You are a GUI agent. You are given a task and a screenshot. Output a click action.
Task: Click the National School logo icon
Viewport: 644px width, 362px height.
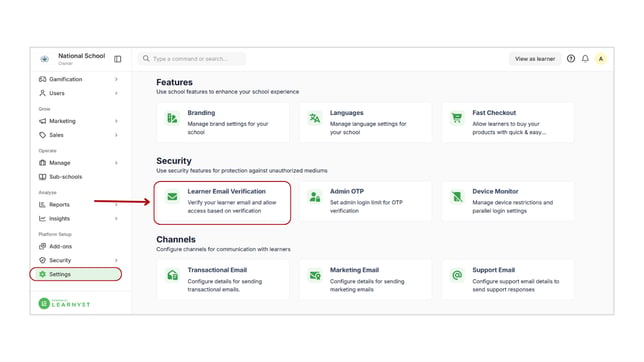44,59
